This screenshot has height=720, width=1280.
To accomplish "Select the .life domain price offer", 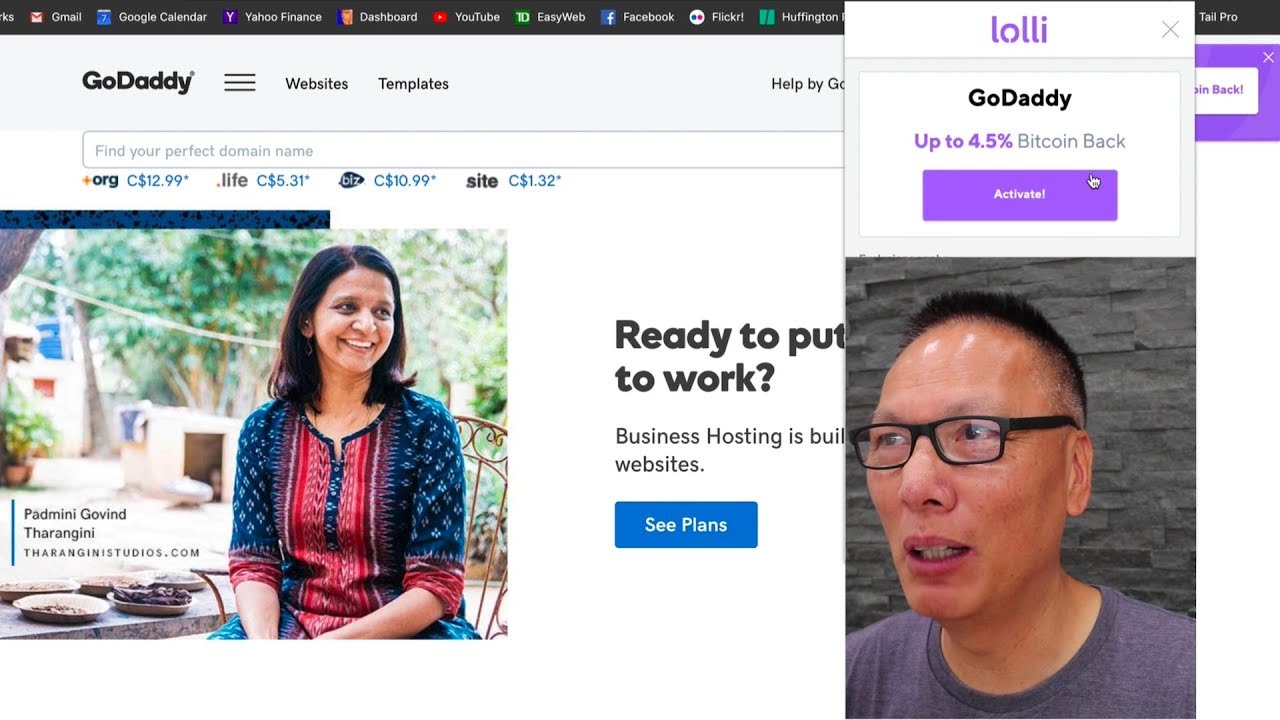I will pyautogui.click(x=263, y=181).
